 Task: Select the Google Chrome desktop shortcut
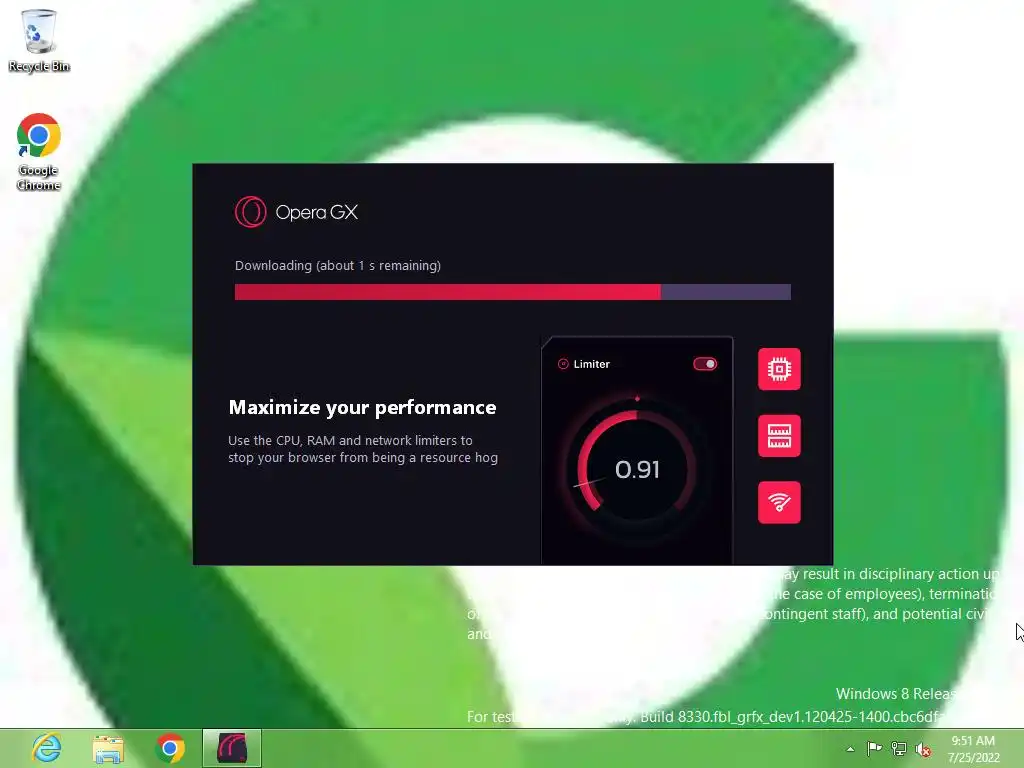pyautogui.click(x=39, y=152)
